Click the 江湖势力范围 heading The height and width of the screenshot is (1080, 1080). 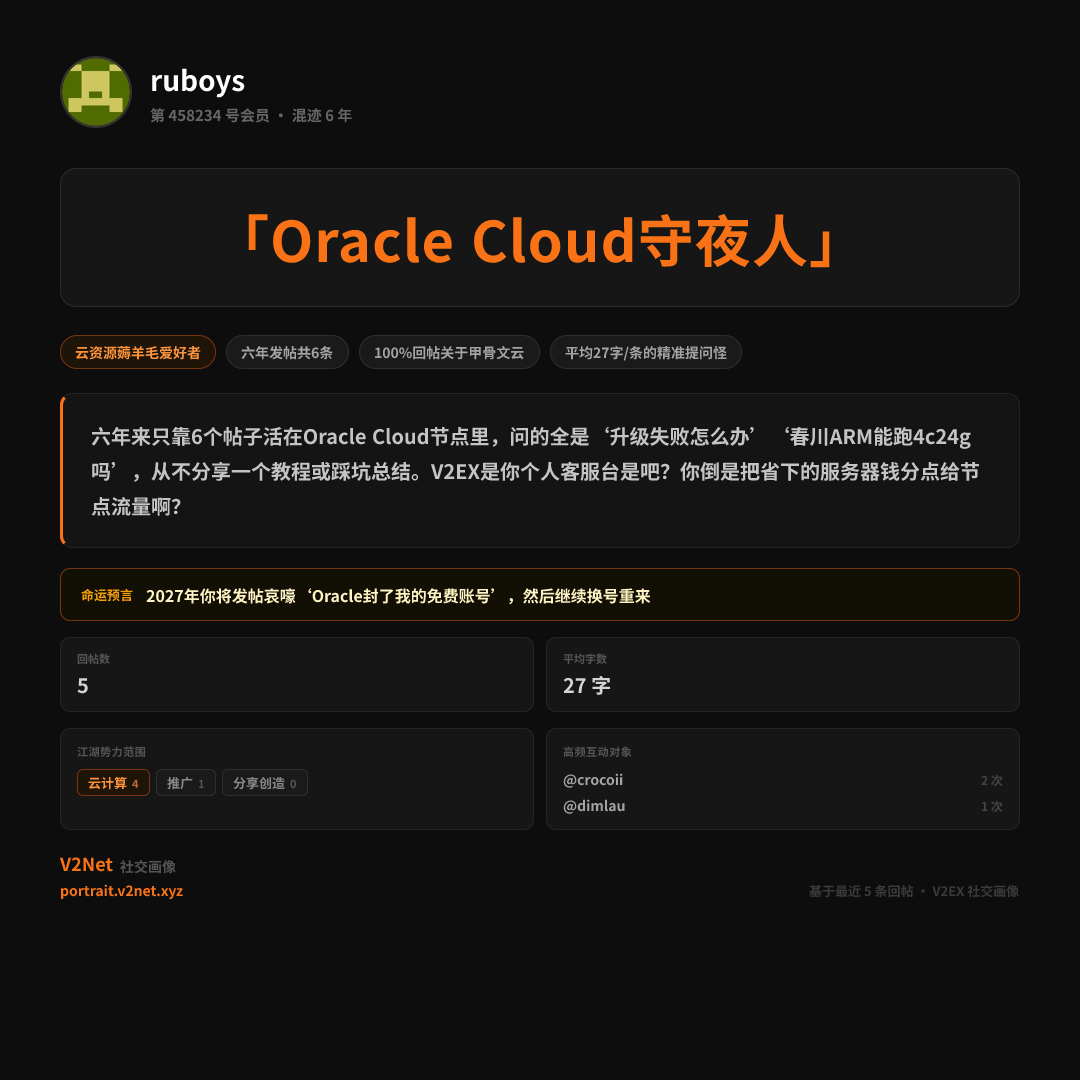[x=111, y=751]
